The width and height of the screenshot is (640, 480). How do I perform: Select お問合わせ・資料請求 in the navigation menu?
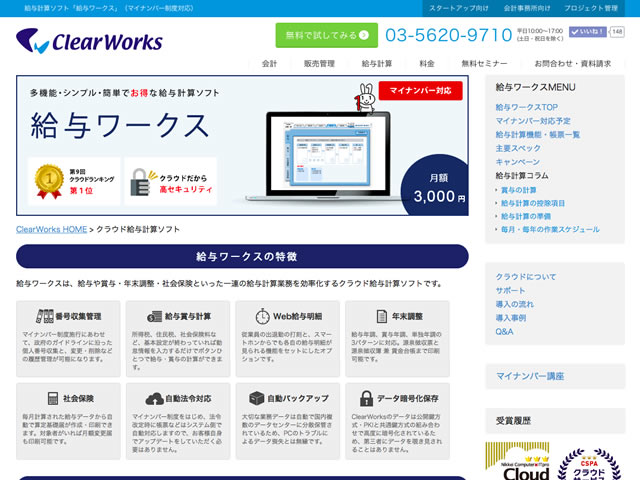point(573,64)
